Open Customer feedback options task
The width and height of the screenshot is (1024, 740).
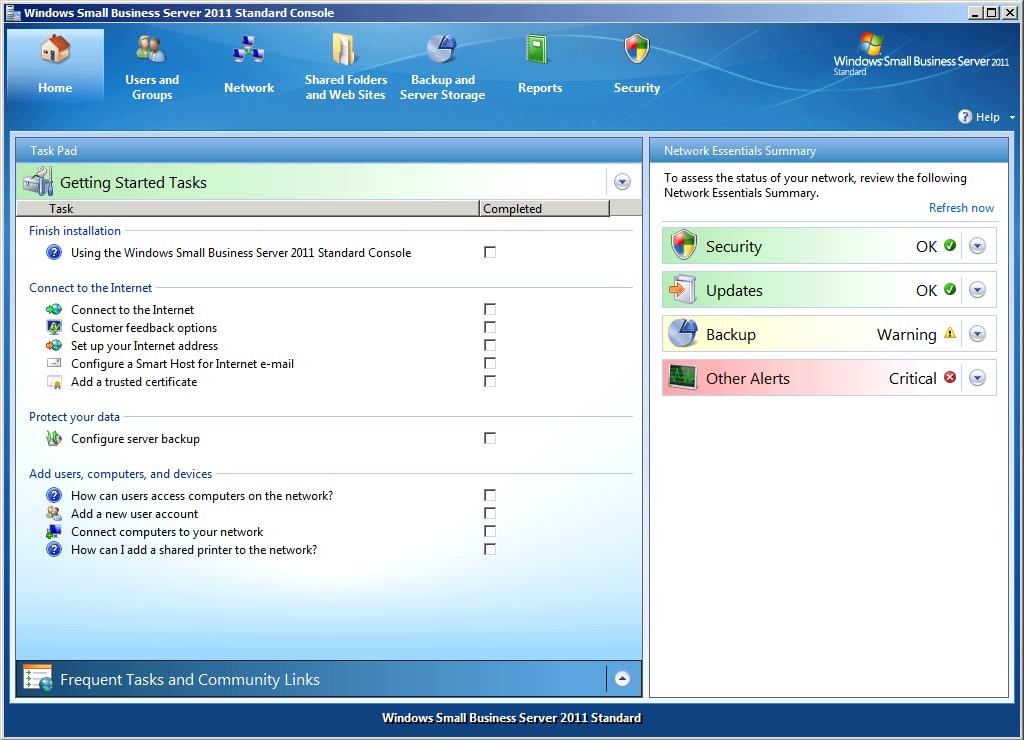[x=54, y=327]
